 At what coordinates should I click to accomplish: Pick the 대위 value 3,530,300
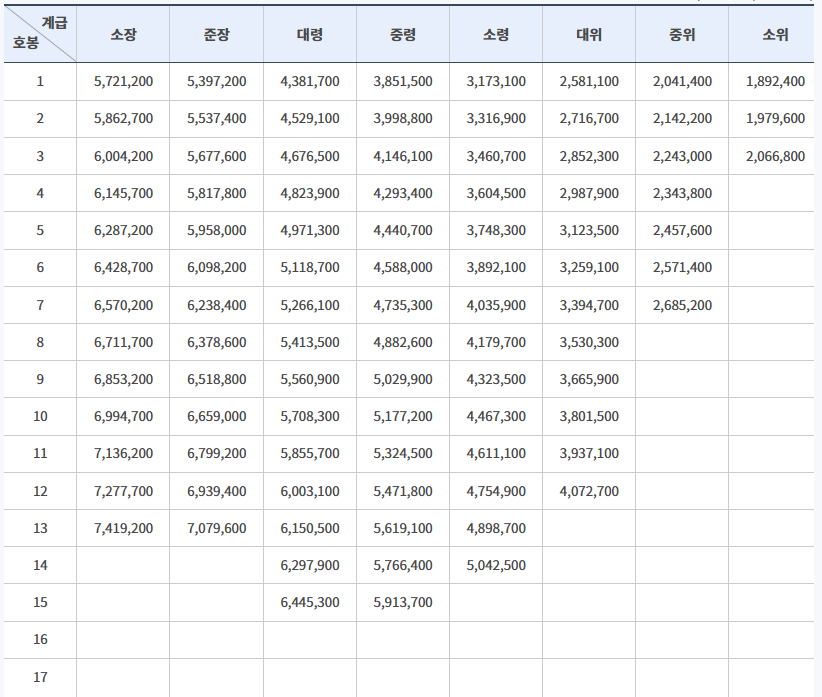pos(589,342)
